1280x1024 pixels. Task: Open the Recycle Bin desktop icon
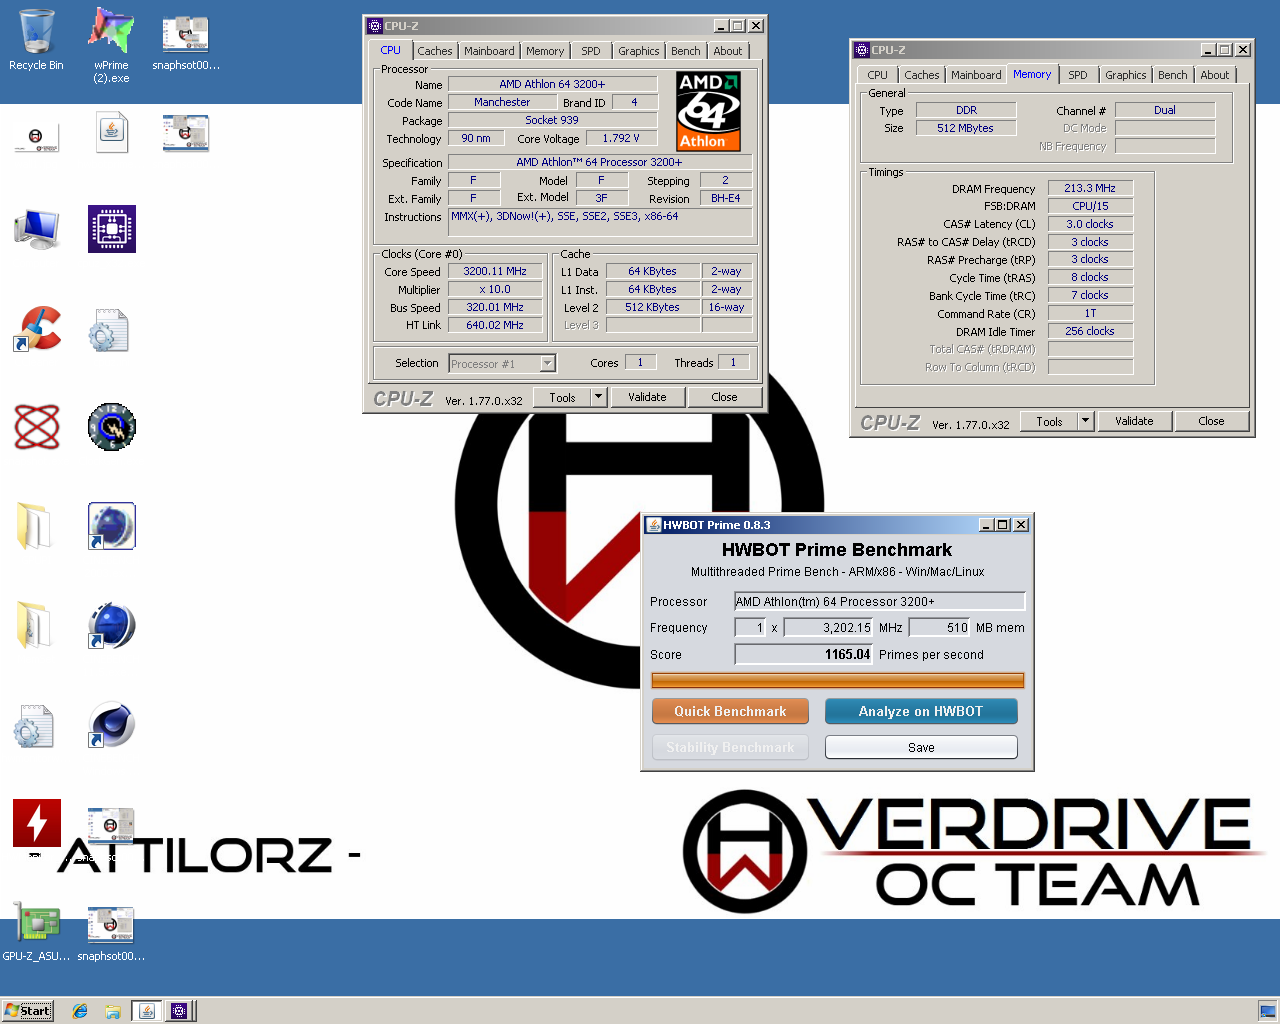(x=36, y=40)
